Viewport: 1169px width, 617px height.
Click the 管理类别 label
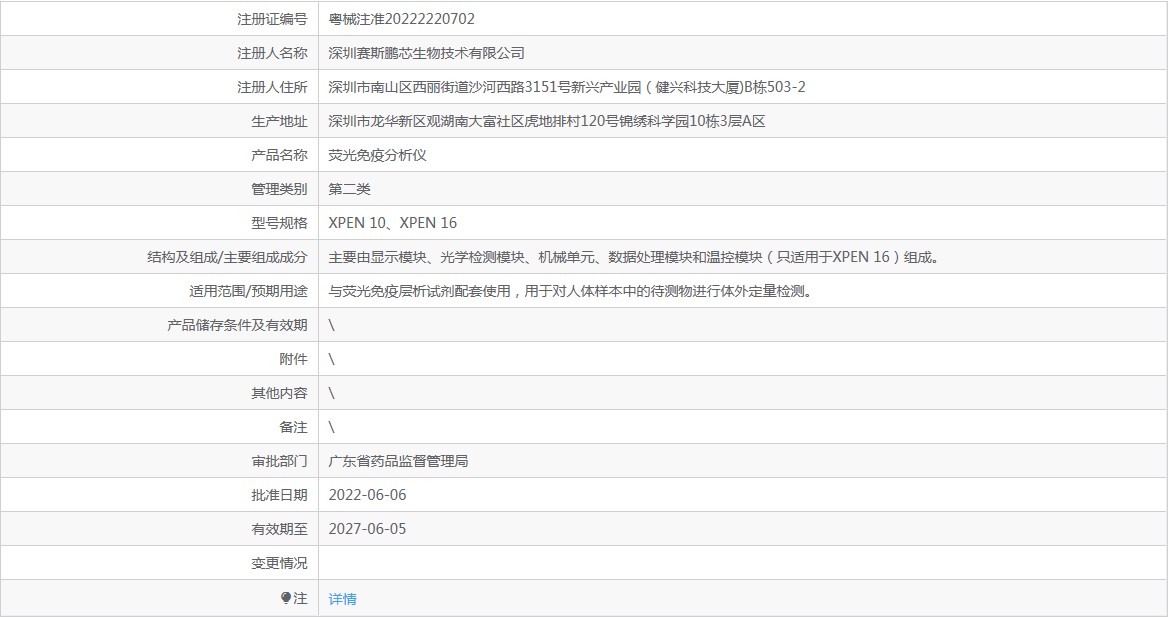(279, 189)
